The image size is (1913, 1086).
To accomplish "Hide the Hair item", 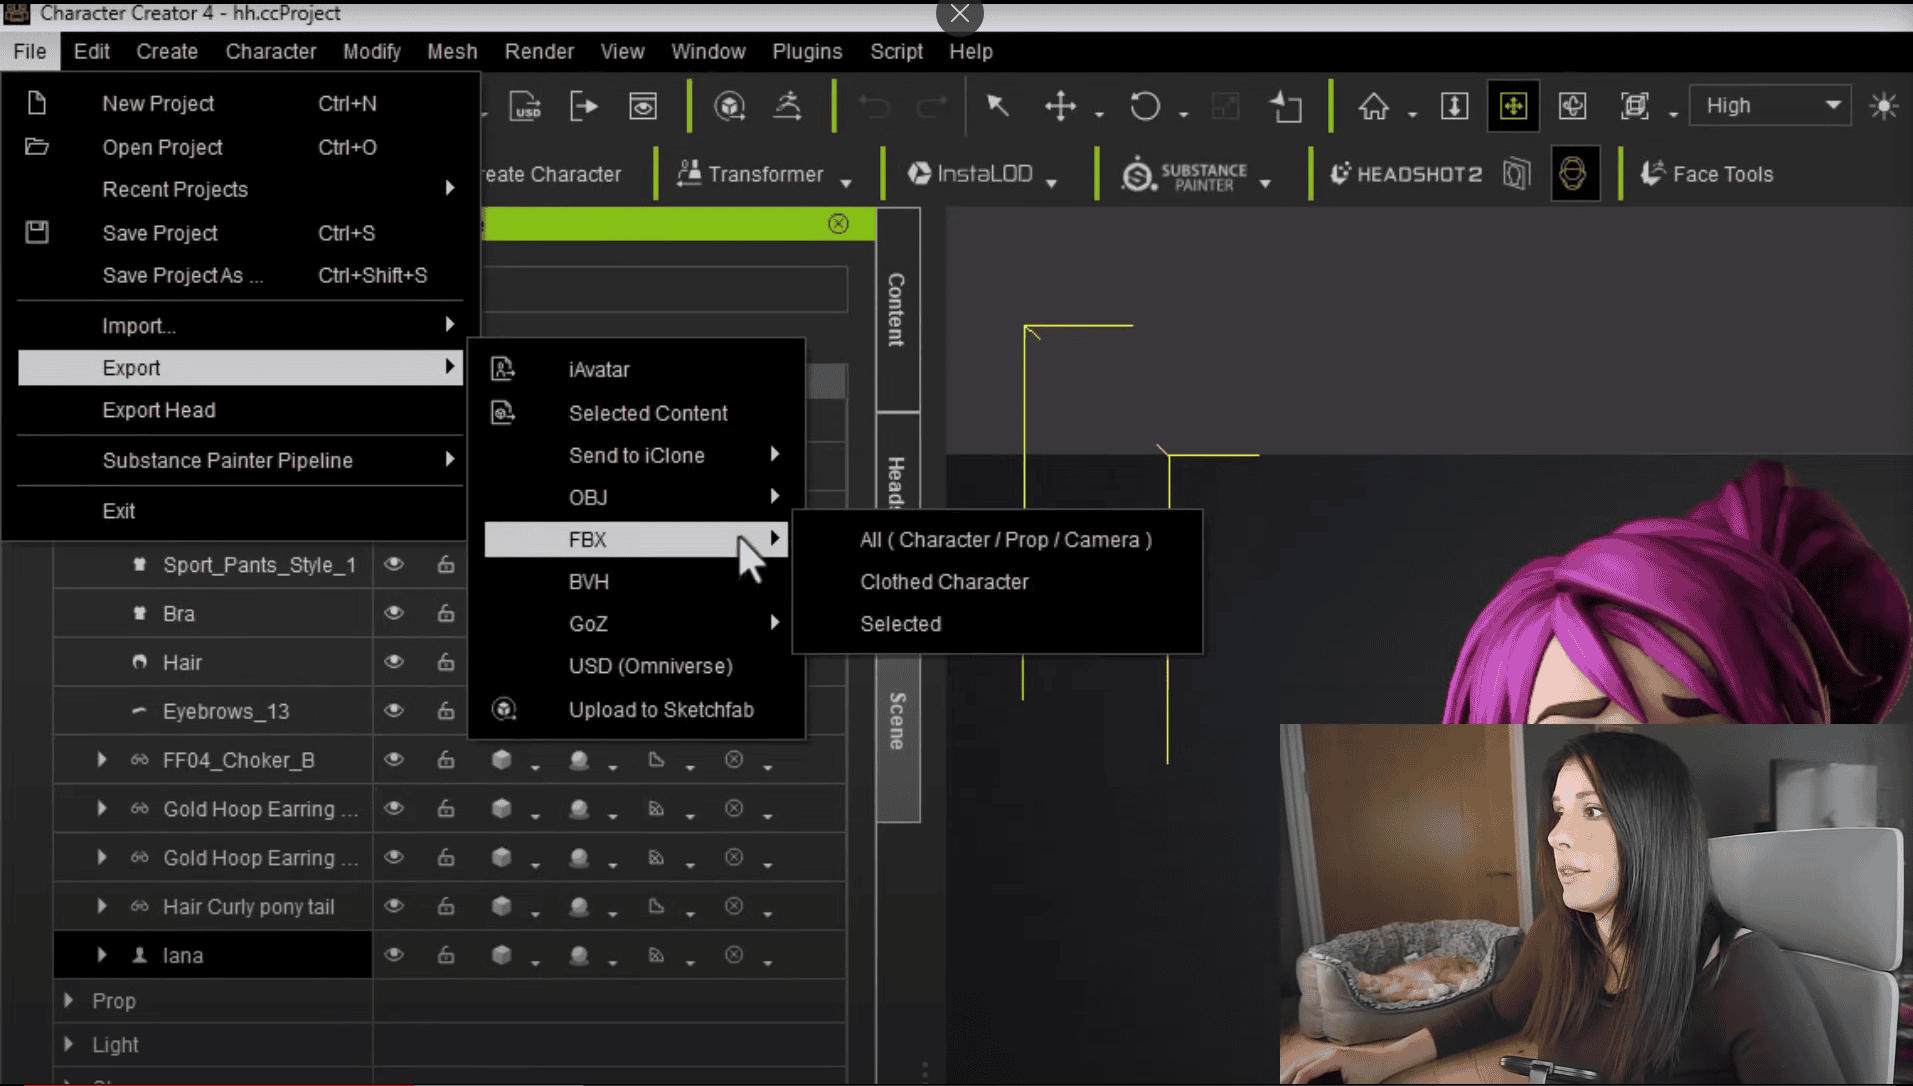I will (393, 662).
